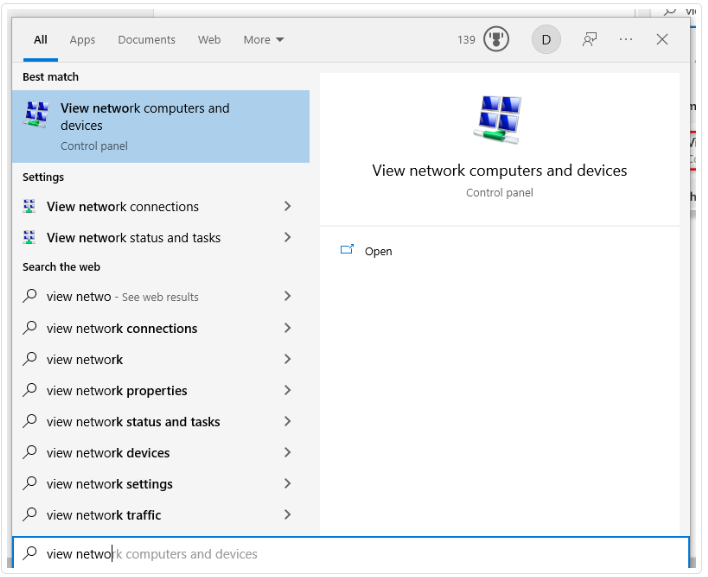
Task: Select best match View network computers and devices
Action: click(x=161, y=126)
